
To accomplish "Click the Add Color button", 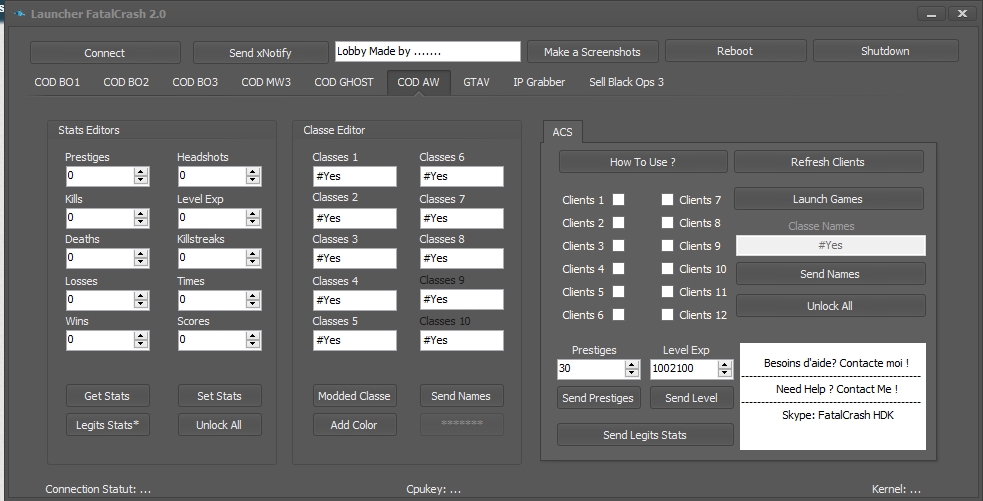I will pyautogui.click(x=354, y=425).
